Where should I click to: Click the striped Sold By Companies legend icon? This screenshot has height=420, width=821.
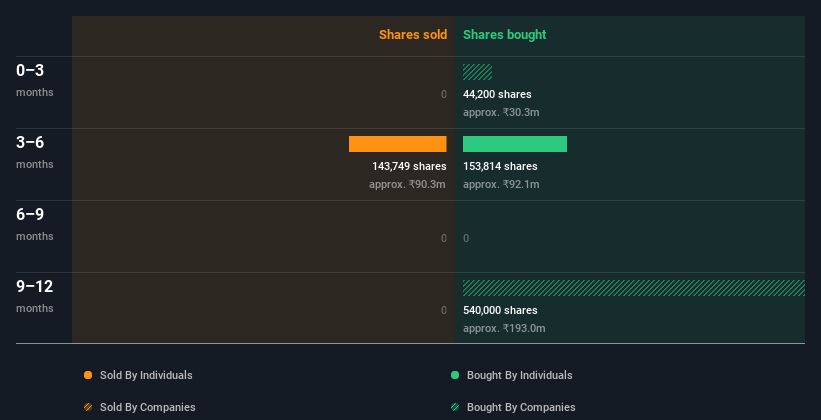pyautogui.click(x=88, y=407)
